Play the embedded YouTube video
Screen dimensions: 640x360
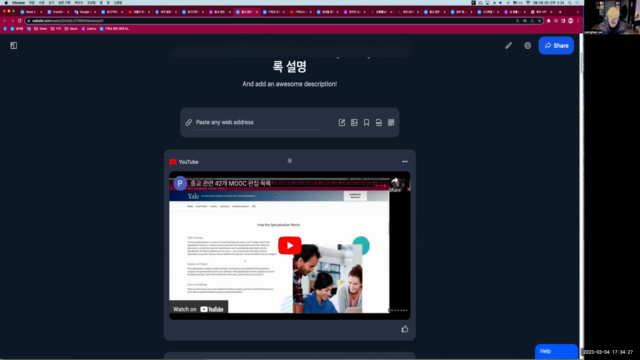pos(290,245)
